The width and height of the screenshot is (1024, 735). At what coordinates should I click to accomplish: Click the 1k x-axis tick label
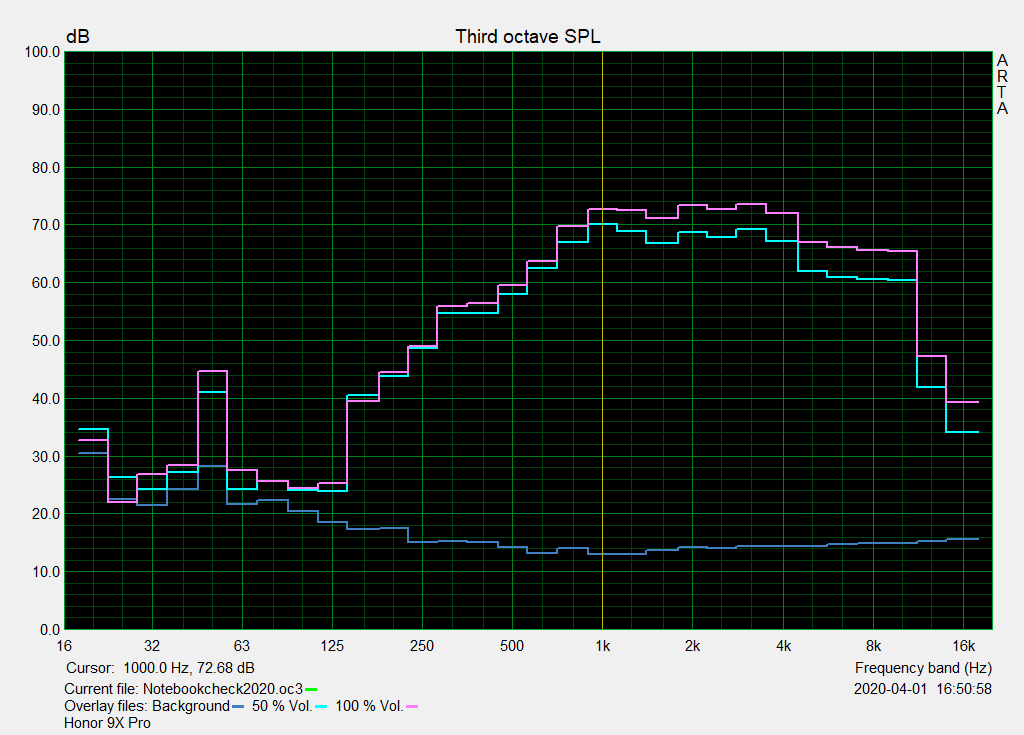602,646
